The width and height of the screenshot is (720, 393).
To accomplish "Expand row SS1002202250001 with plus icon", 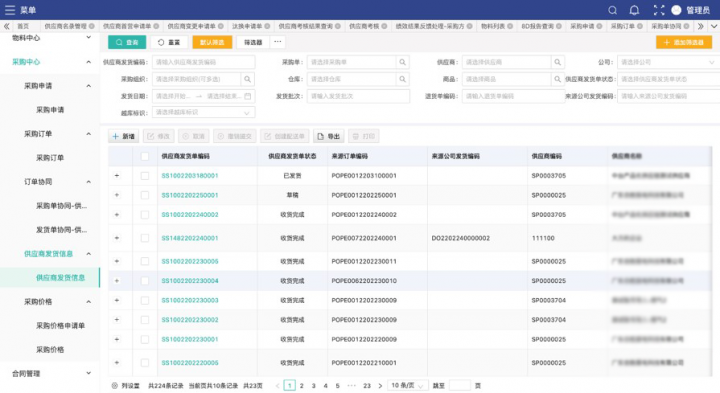I will 117,195.
